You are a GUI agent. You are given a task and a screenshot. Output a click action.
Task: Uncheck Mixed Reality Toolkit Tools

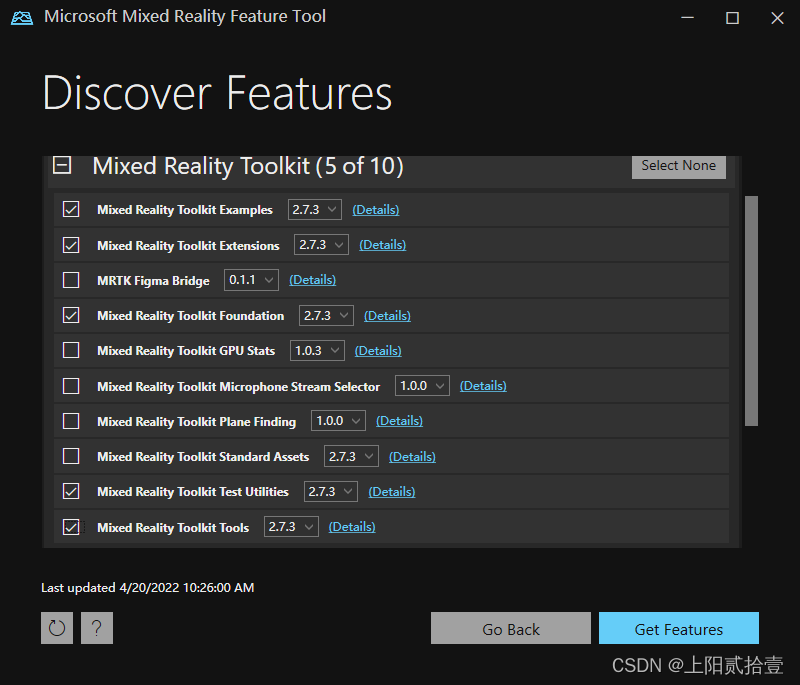coord(71,527)
